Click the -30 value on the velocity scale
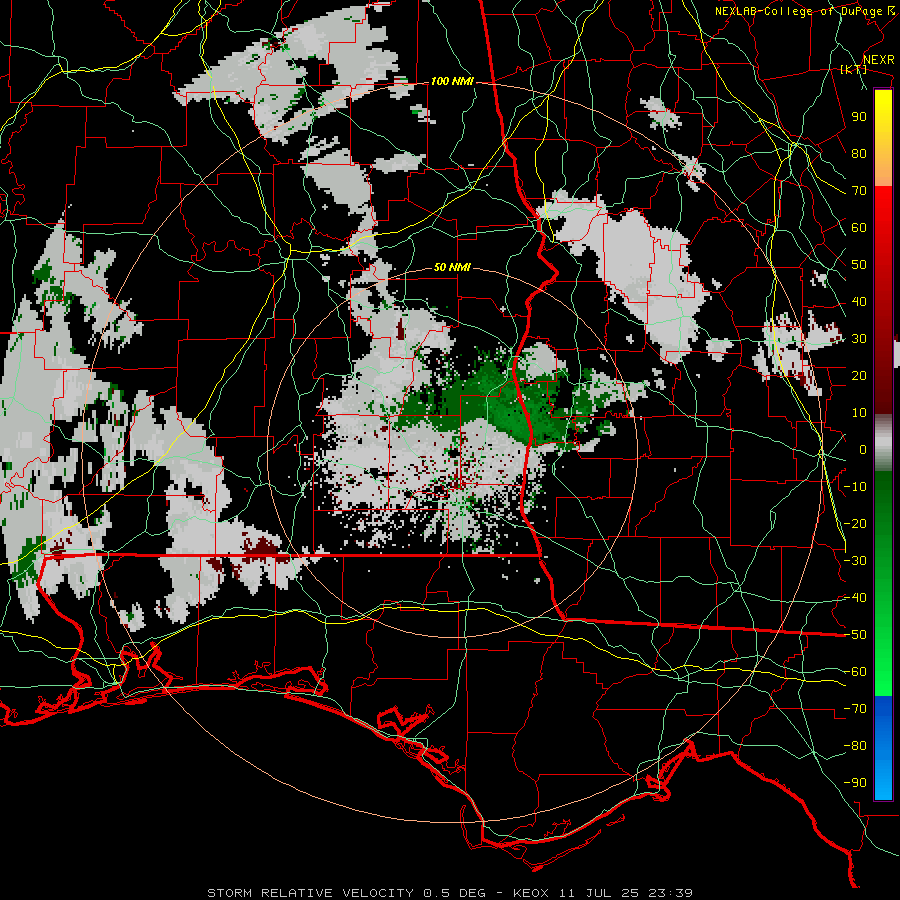This screenshot has height=900, width=900. 855,561
